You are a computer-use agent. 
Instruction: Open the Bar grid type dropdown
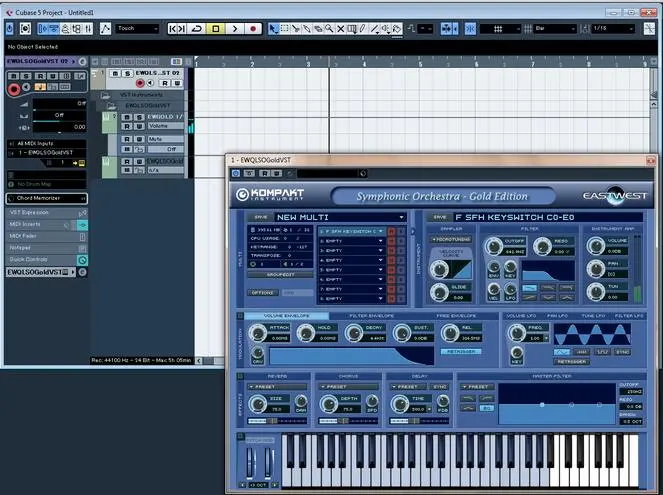(555, 29)
